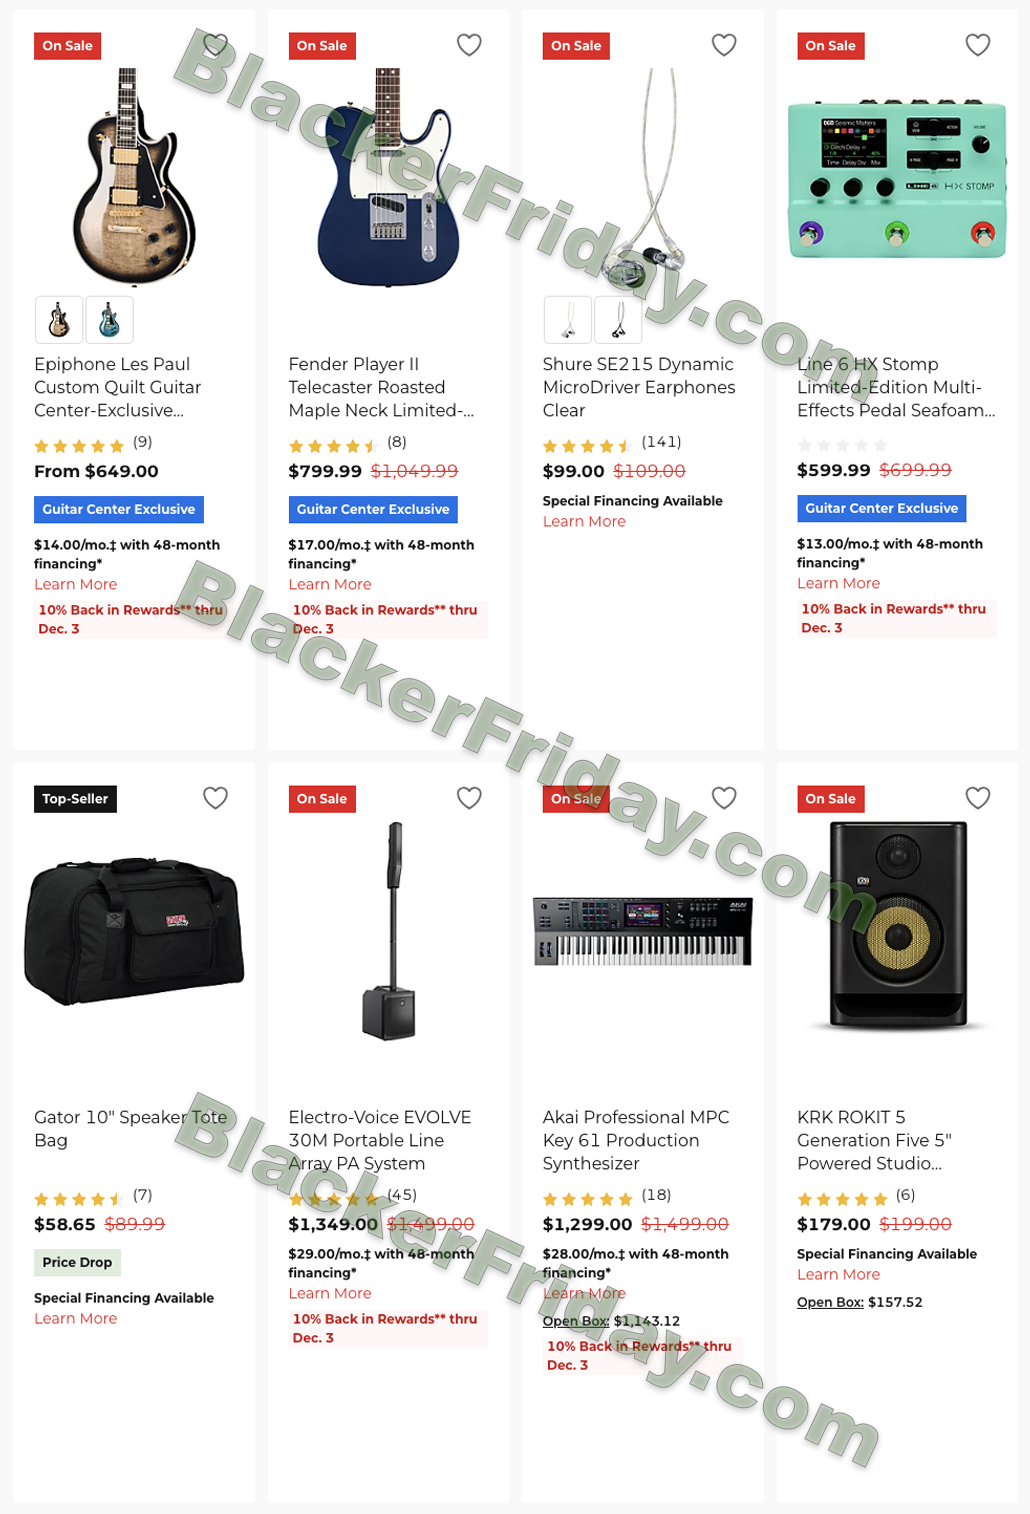Screen dimensions: 1030x1514
Task: Click Learn More under Shure special financing
Action: pyautogui.click(x=584, y=522)
